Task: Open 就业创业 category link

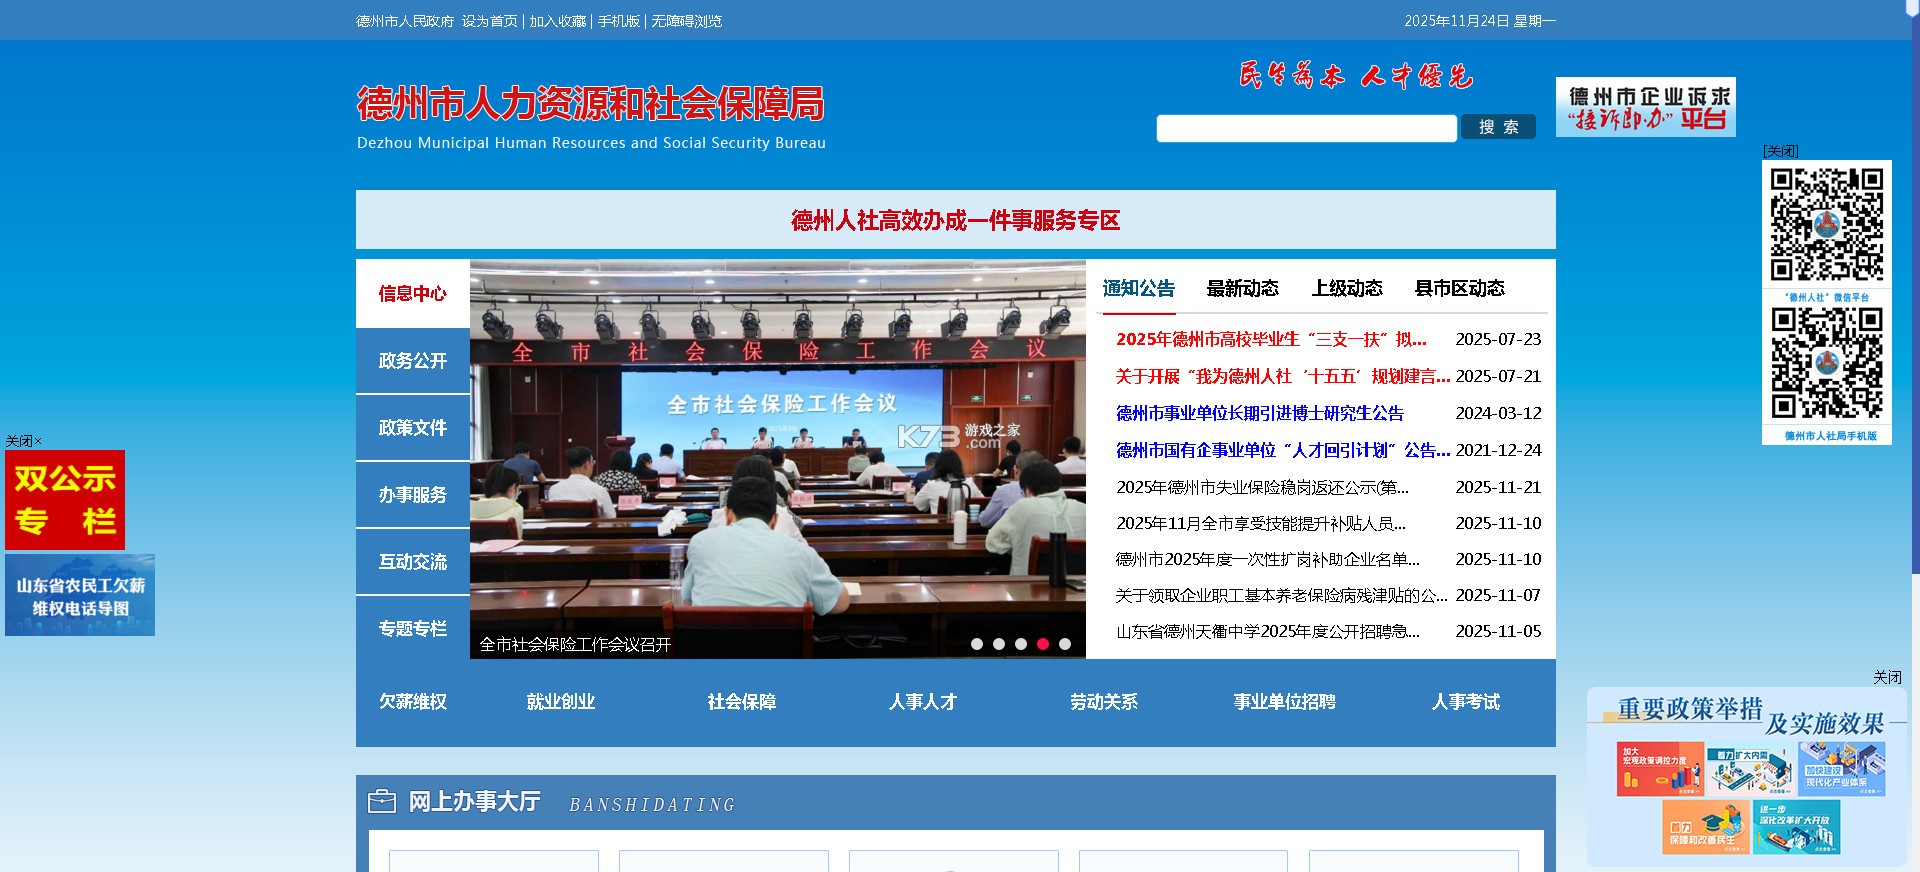Action: [x=561, y=702]
